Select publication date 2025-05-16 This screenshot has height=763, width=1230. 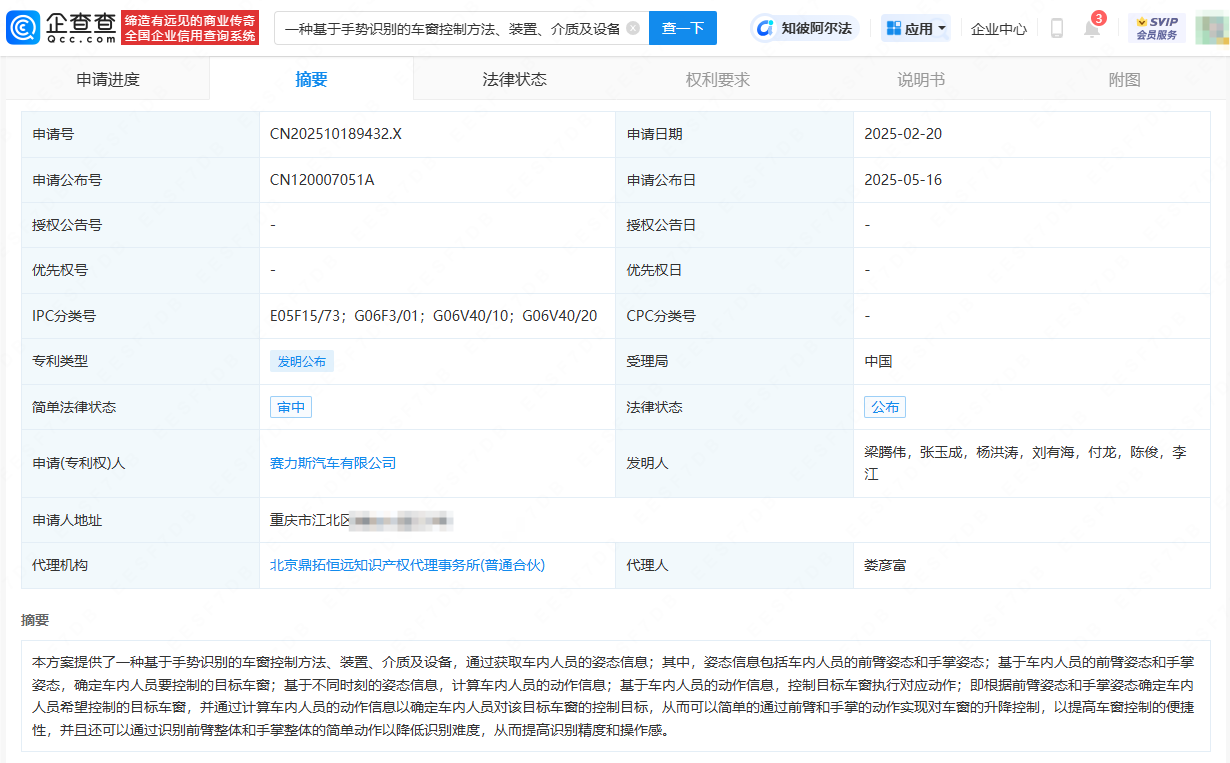pos(903,180)
